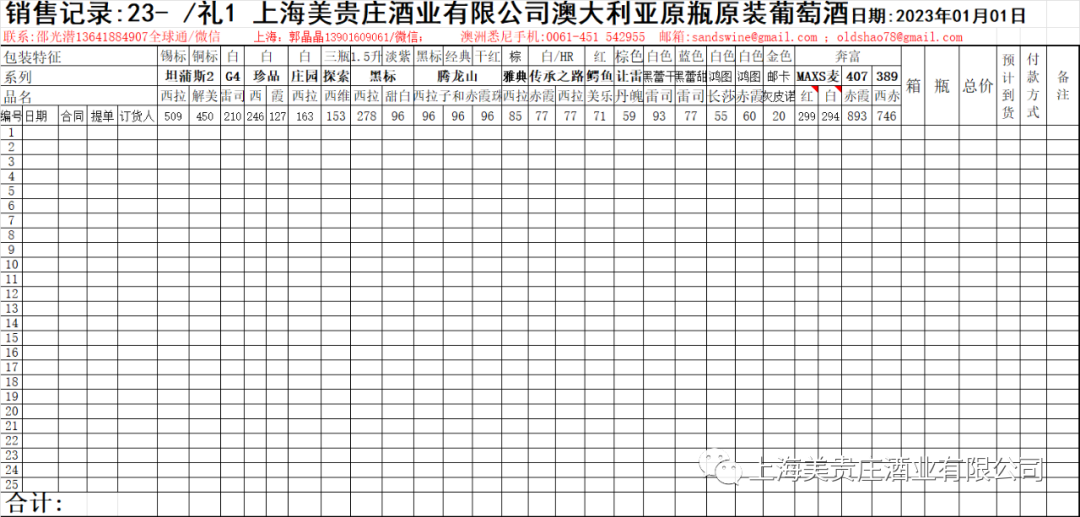Click the 灰皮诺 product name cell
This screenshot has width=1080, height=517.
point(779,96)
